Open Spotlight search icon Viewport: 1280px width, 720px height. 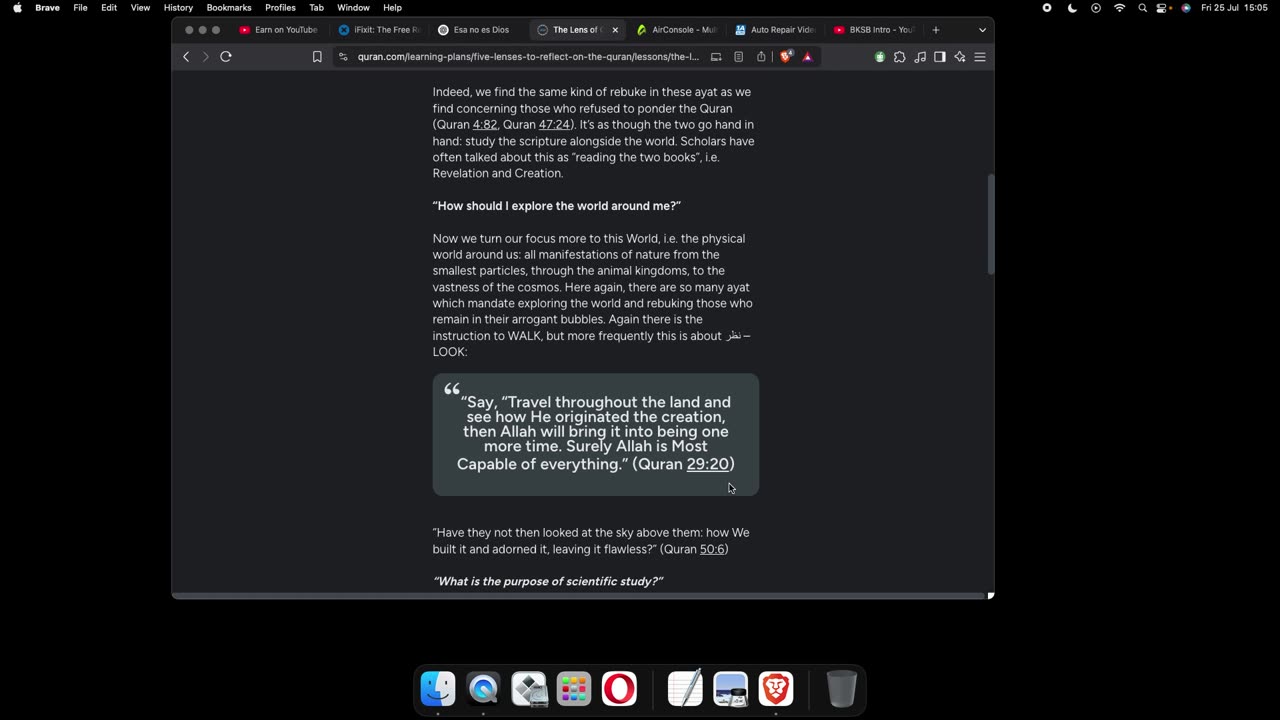pos(1143,8)
